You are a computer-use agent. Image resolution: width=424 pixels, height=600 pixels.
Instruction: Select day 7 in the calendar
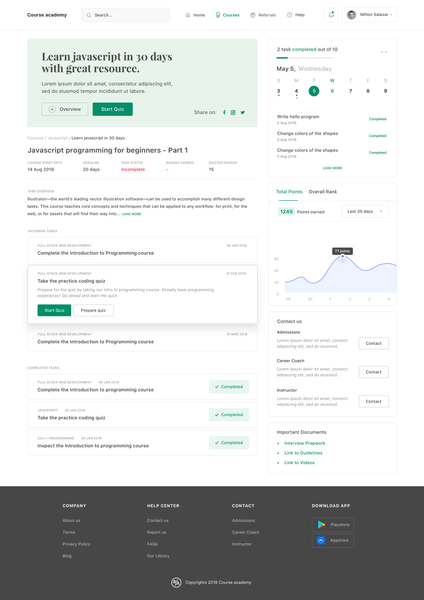click(350, 91)
